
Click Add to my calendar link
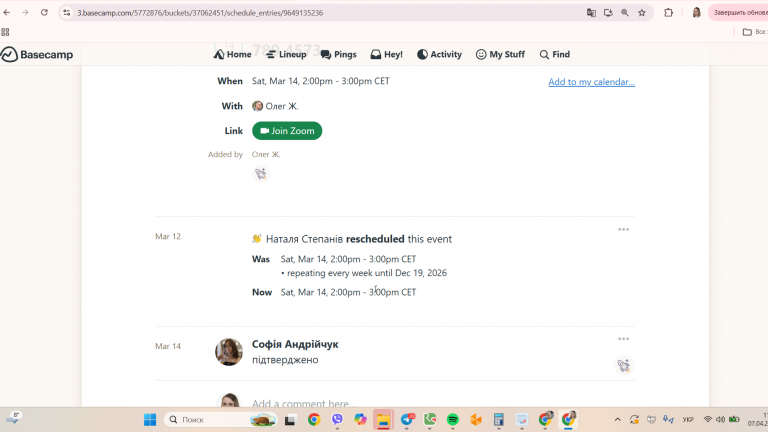[x=591, y=82]
